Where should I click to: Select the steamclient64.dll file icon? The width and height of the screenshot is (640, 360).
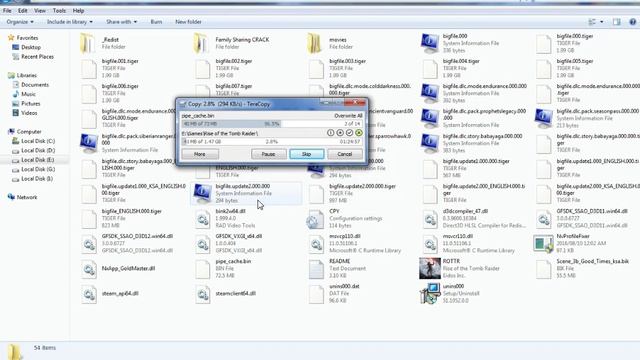[x=202, y=294]
